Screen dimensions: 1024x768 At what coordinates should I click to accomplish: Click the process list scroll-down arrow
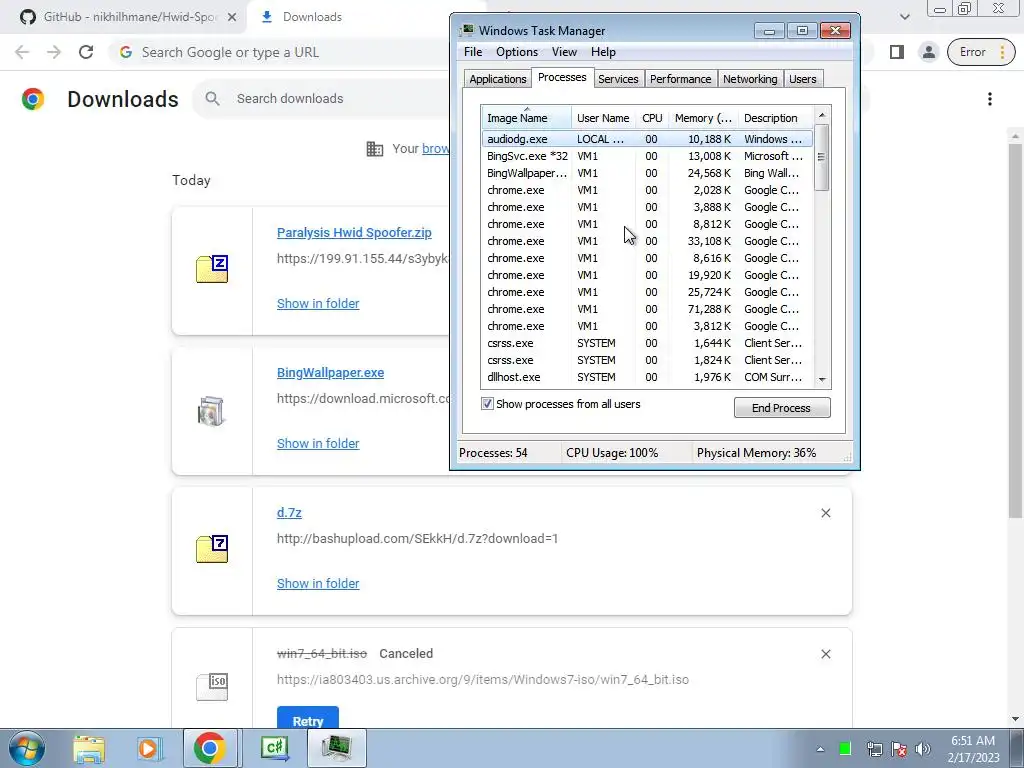pyautogui.click(x=822, y=379)
